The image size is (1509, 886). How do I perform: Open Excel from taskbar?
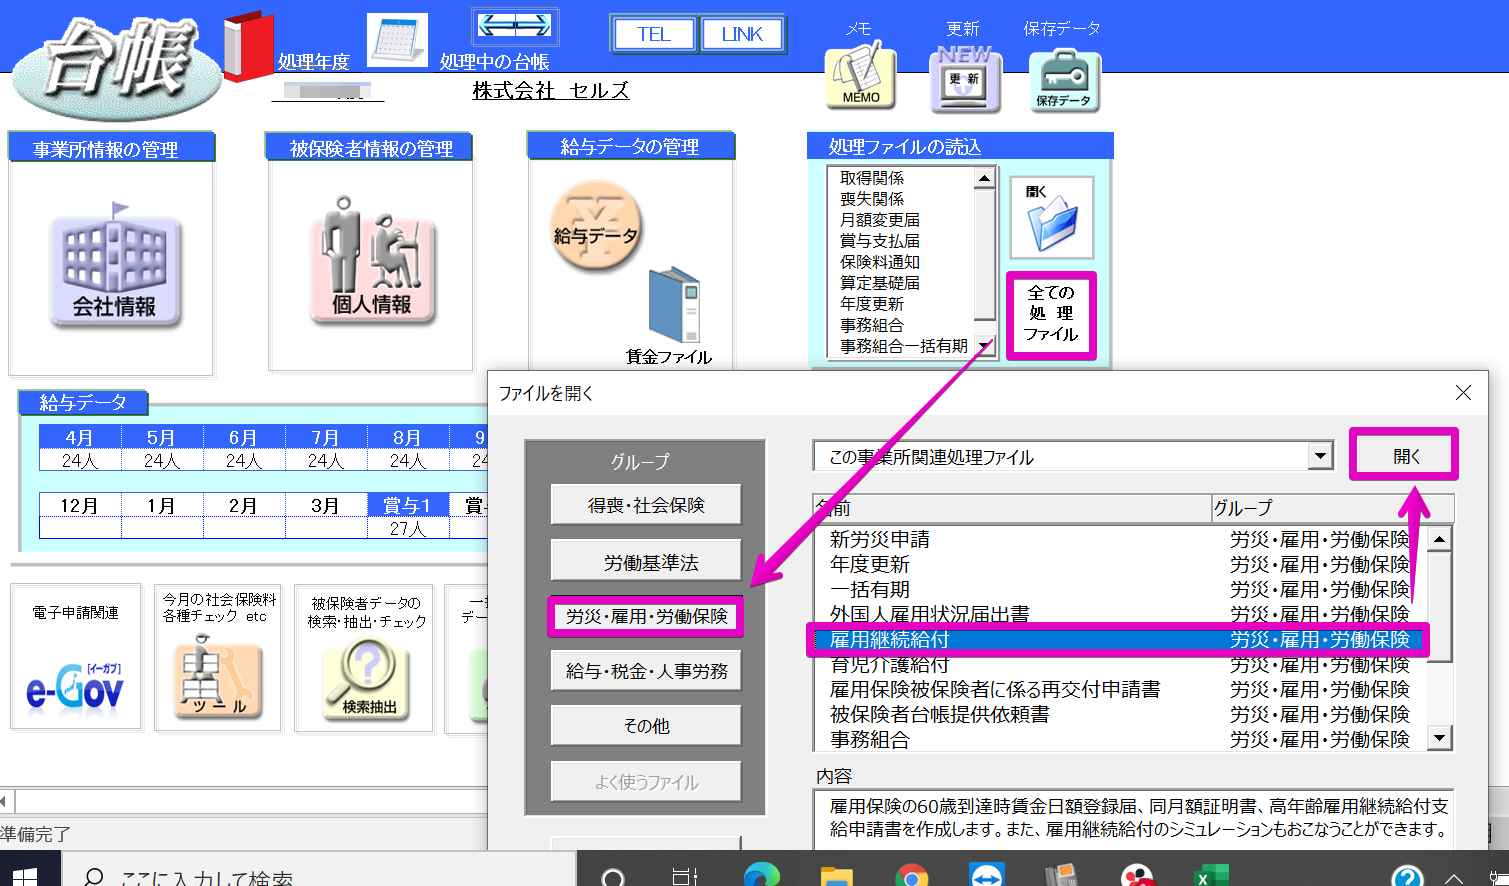1212,876
